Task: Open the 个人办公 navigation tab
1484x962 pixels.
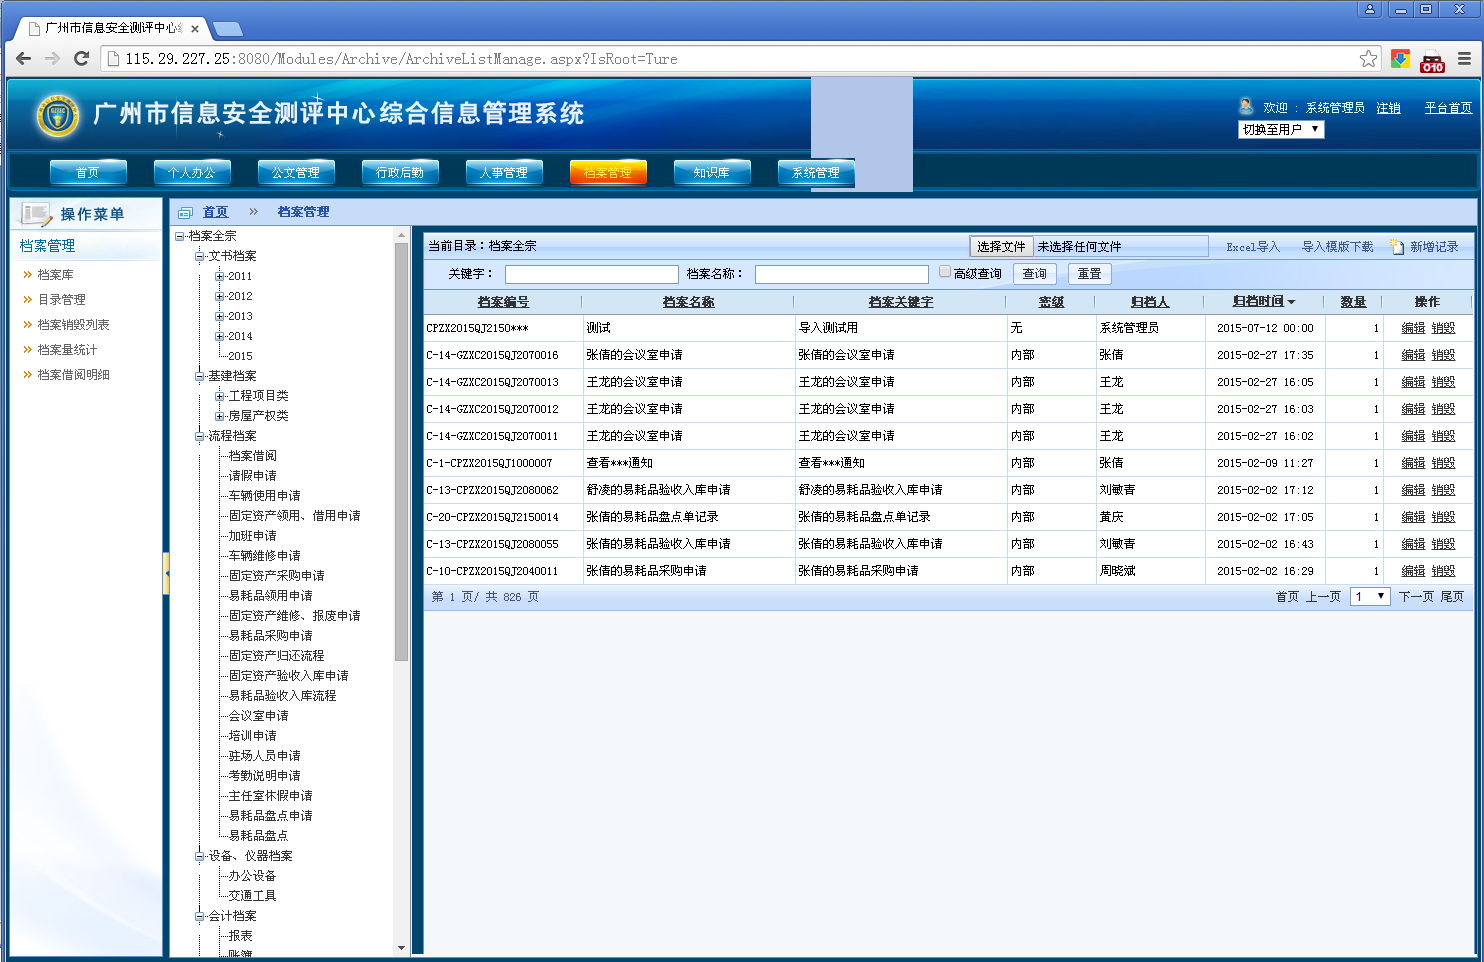Action: click(x=192, y=172)
